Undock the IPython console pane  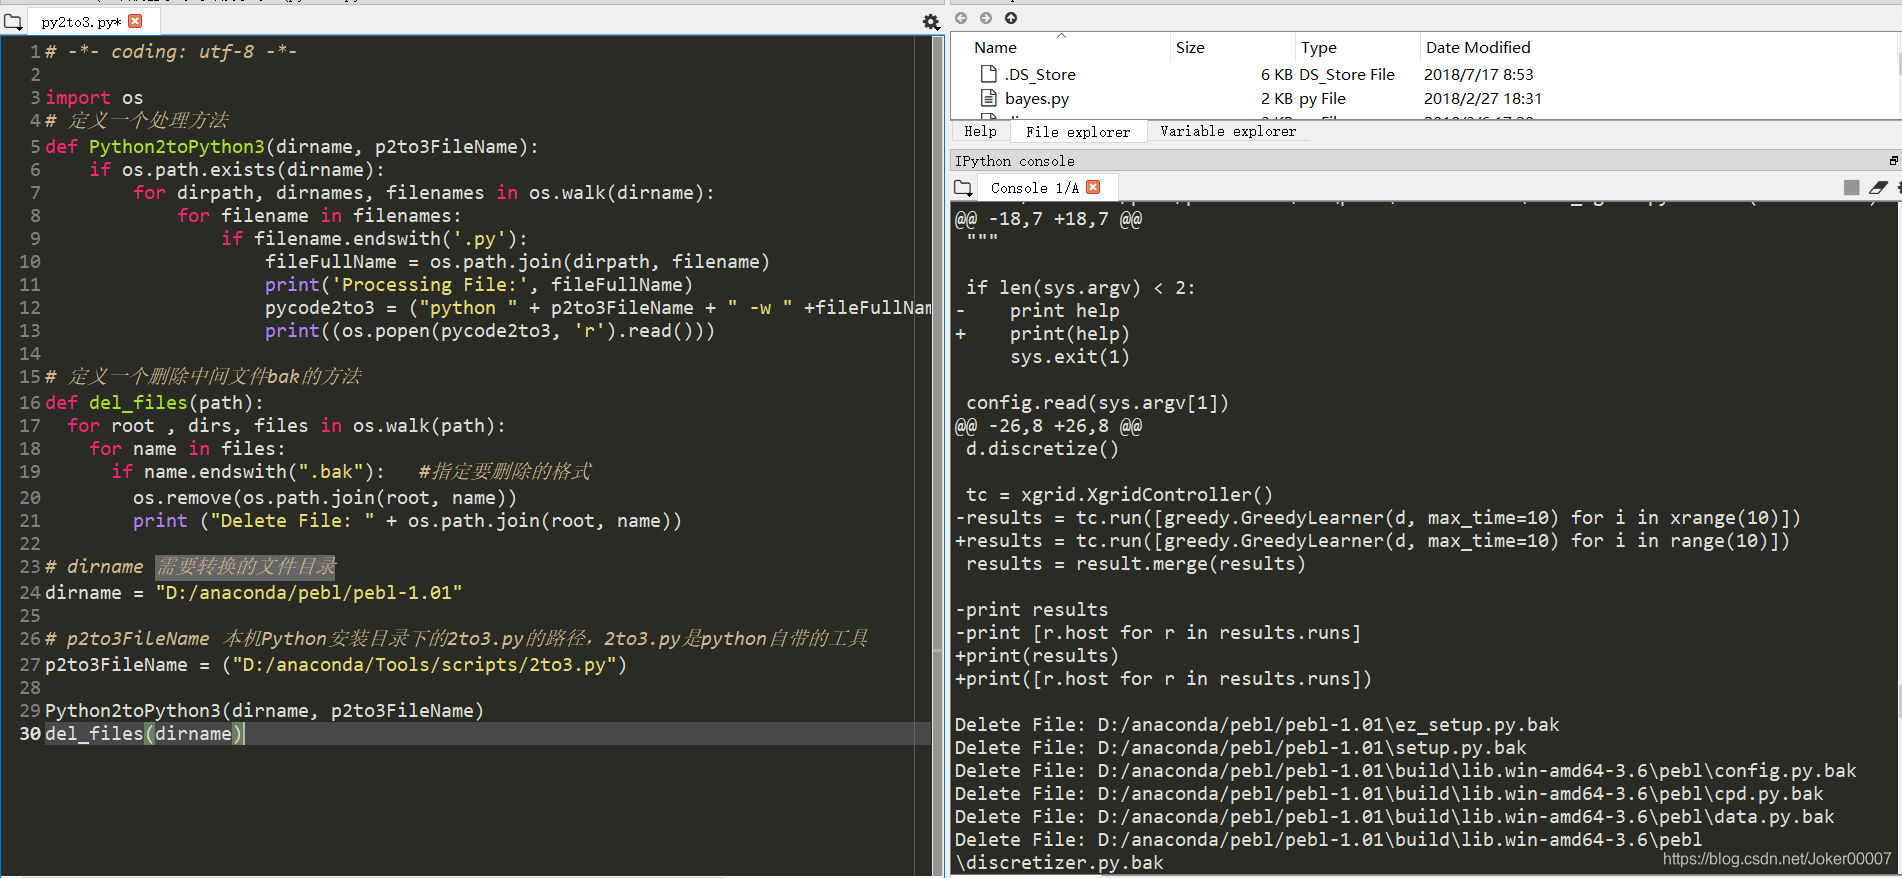pos(1893,160)
